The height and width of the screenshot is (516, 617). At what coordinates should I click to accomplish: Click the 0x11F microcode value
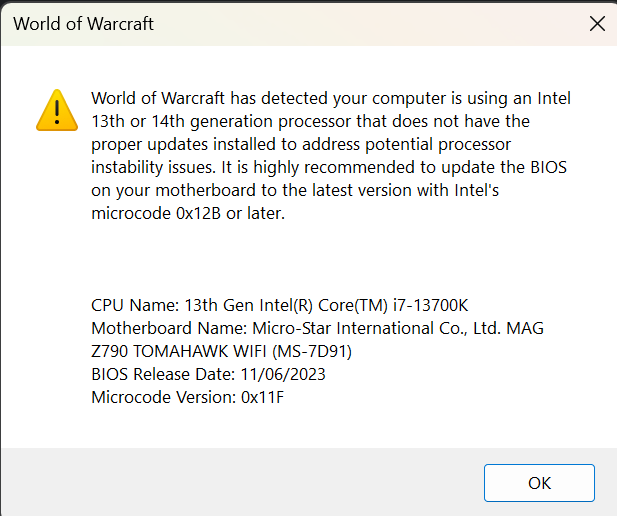point(262,397)
